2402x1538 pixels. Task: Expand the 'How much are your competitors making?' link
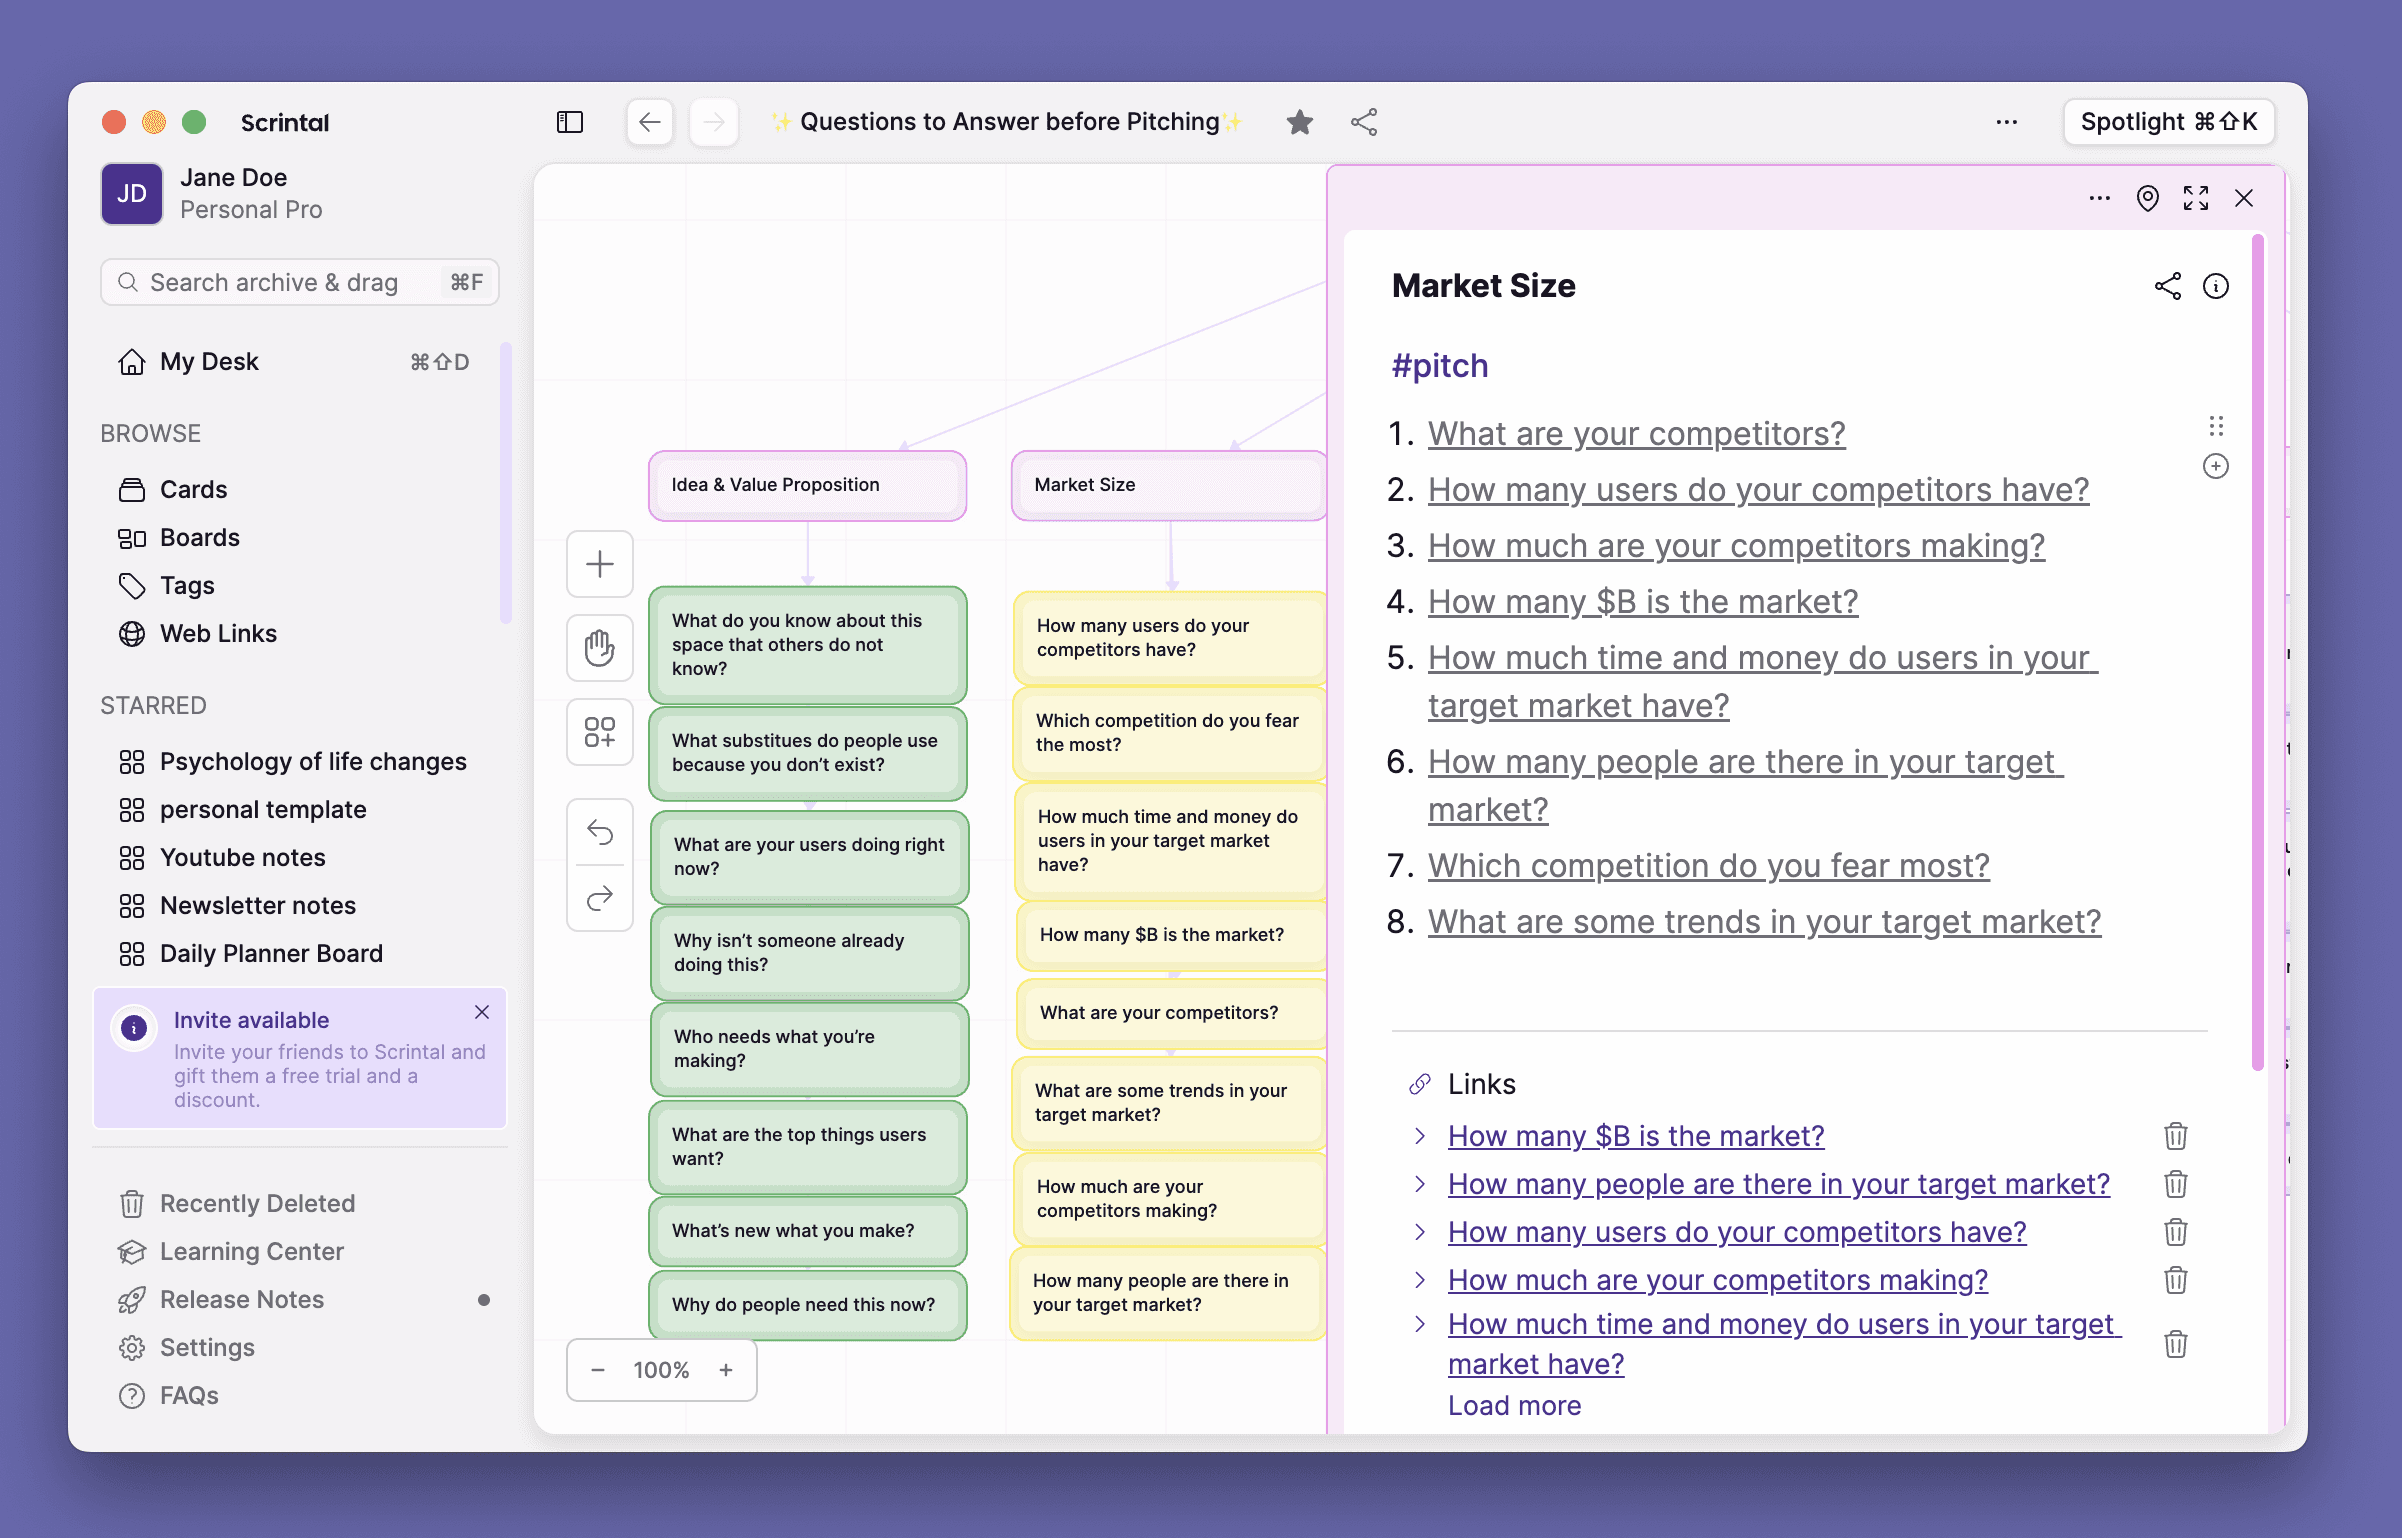point(1420,1280)
